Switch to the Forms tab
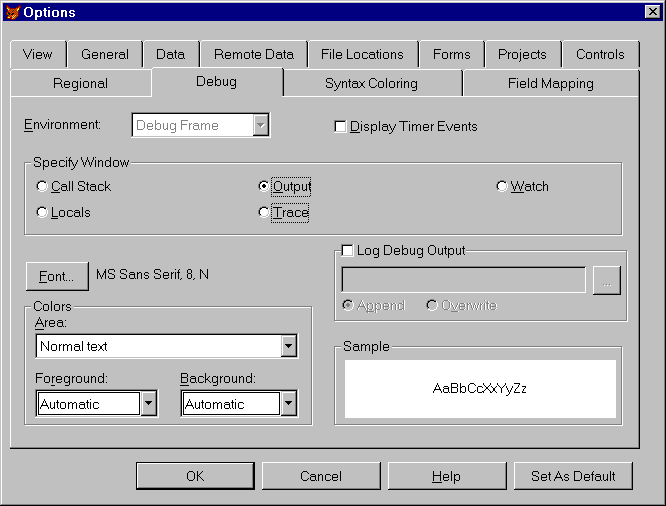 pos(452,54)
